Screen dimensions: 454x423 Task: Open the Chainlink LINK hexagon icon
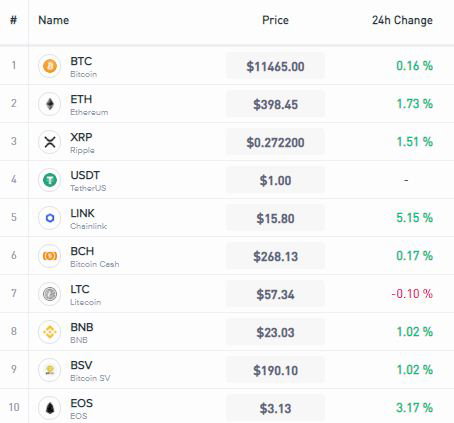point(50,218)
